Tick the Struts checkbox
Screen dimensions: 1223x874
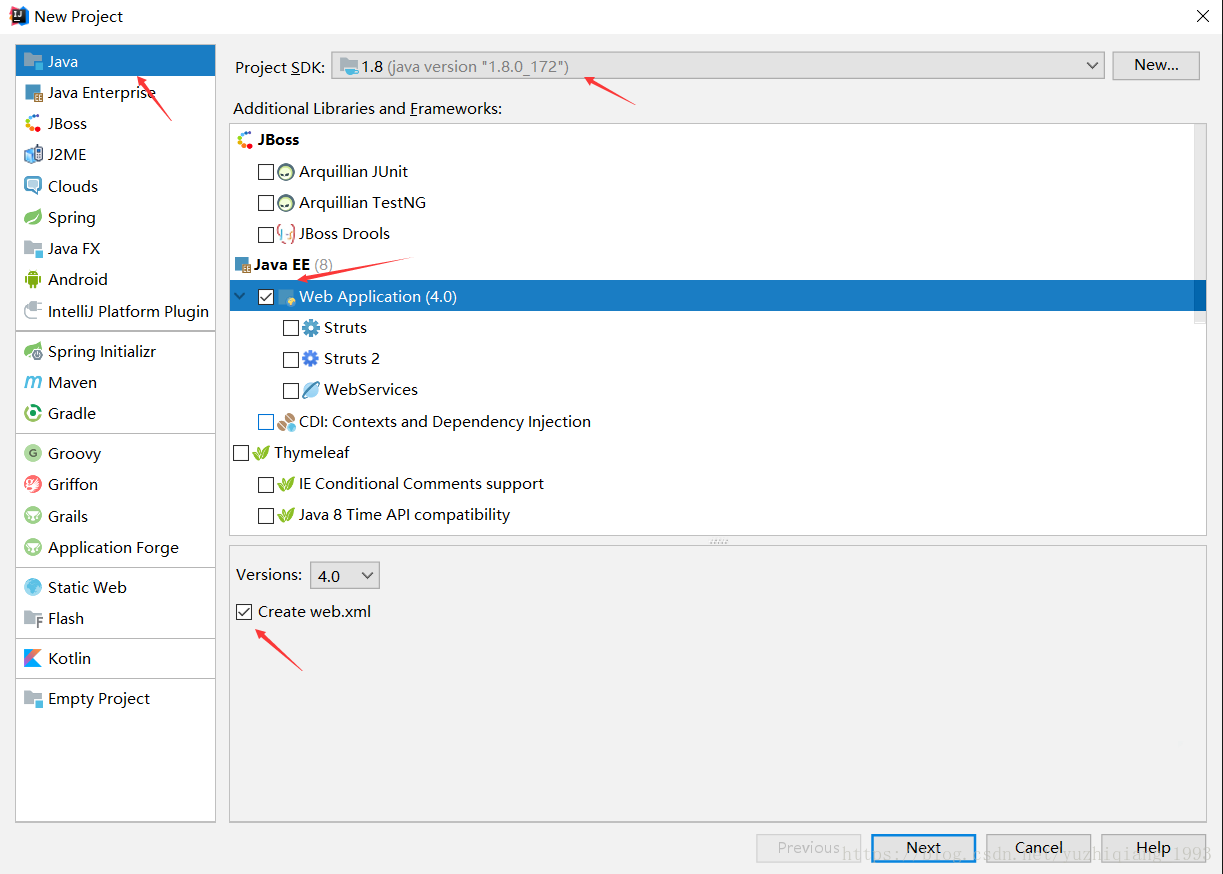pyautogui.click(x=291, y=328)
